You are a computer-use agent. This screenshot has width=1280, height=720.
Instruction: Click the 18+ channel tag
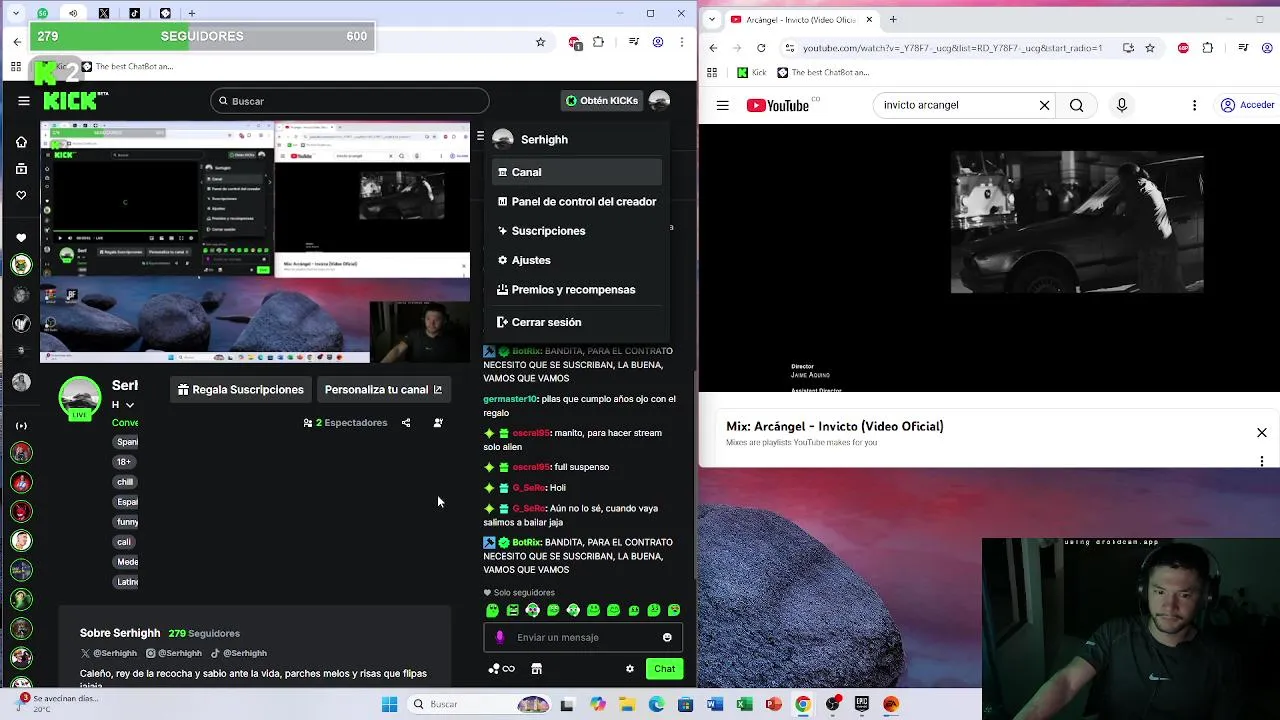124,462
